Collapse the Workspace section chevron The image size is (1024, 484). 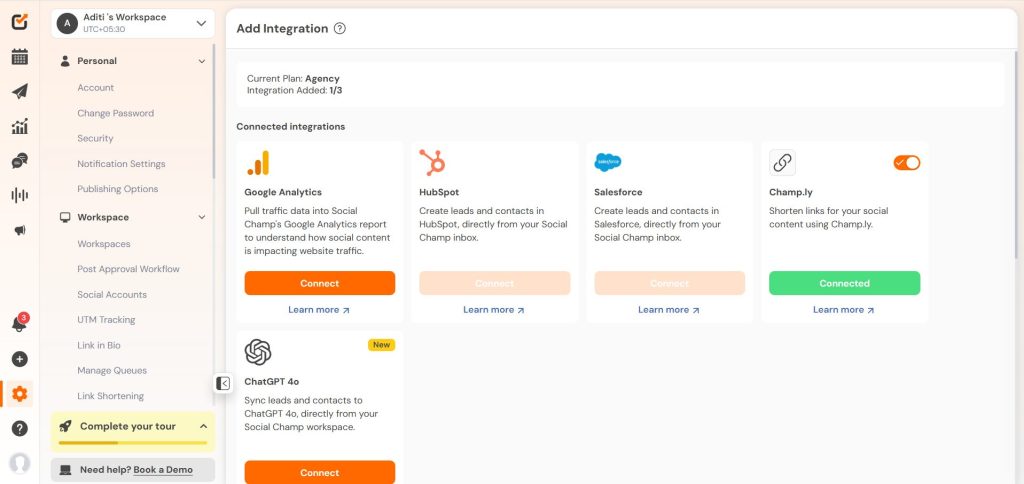click(x=202, y=218)
